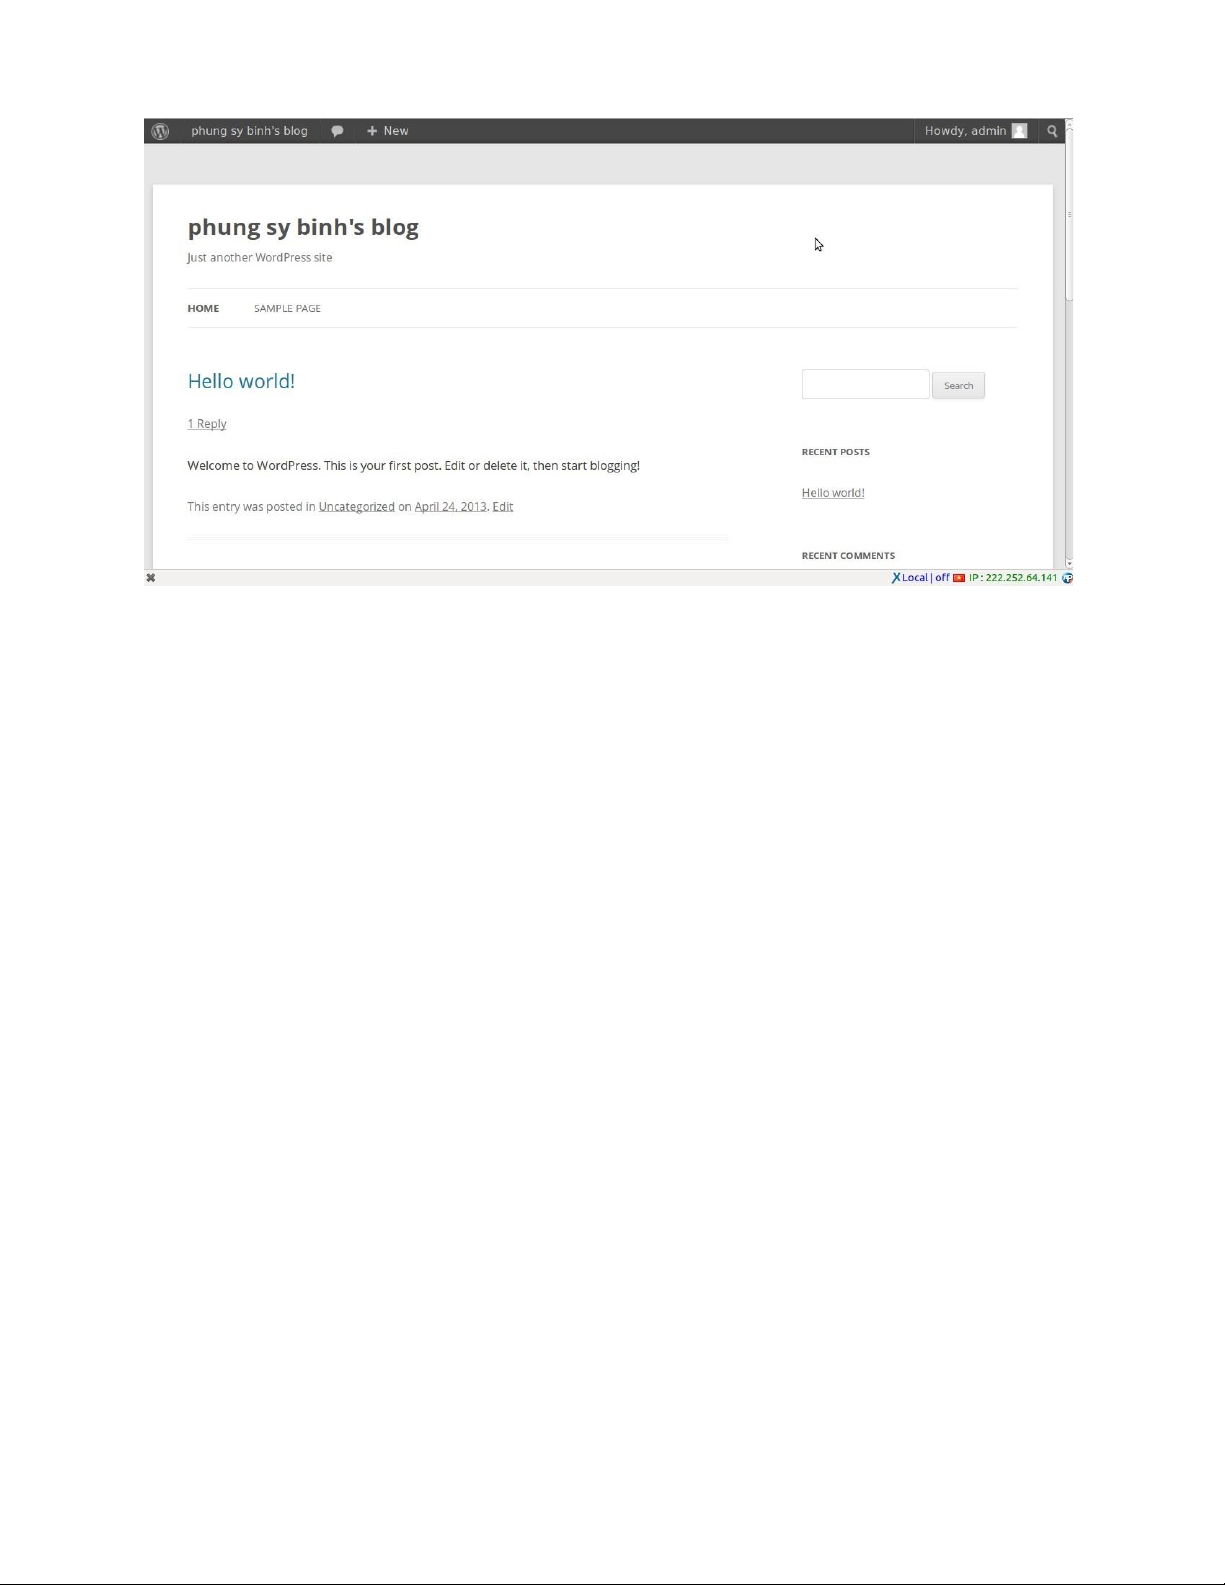Toggle the Local | off proxy status
Viewport: 1225px width, 1585px height.
(x=926, y=578)
